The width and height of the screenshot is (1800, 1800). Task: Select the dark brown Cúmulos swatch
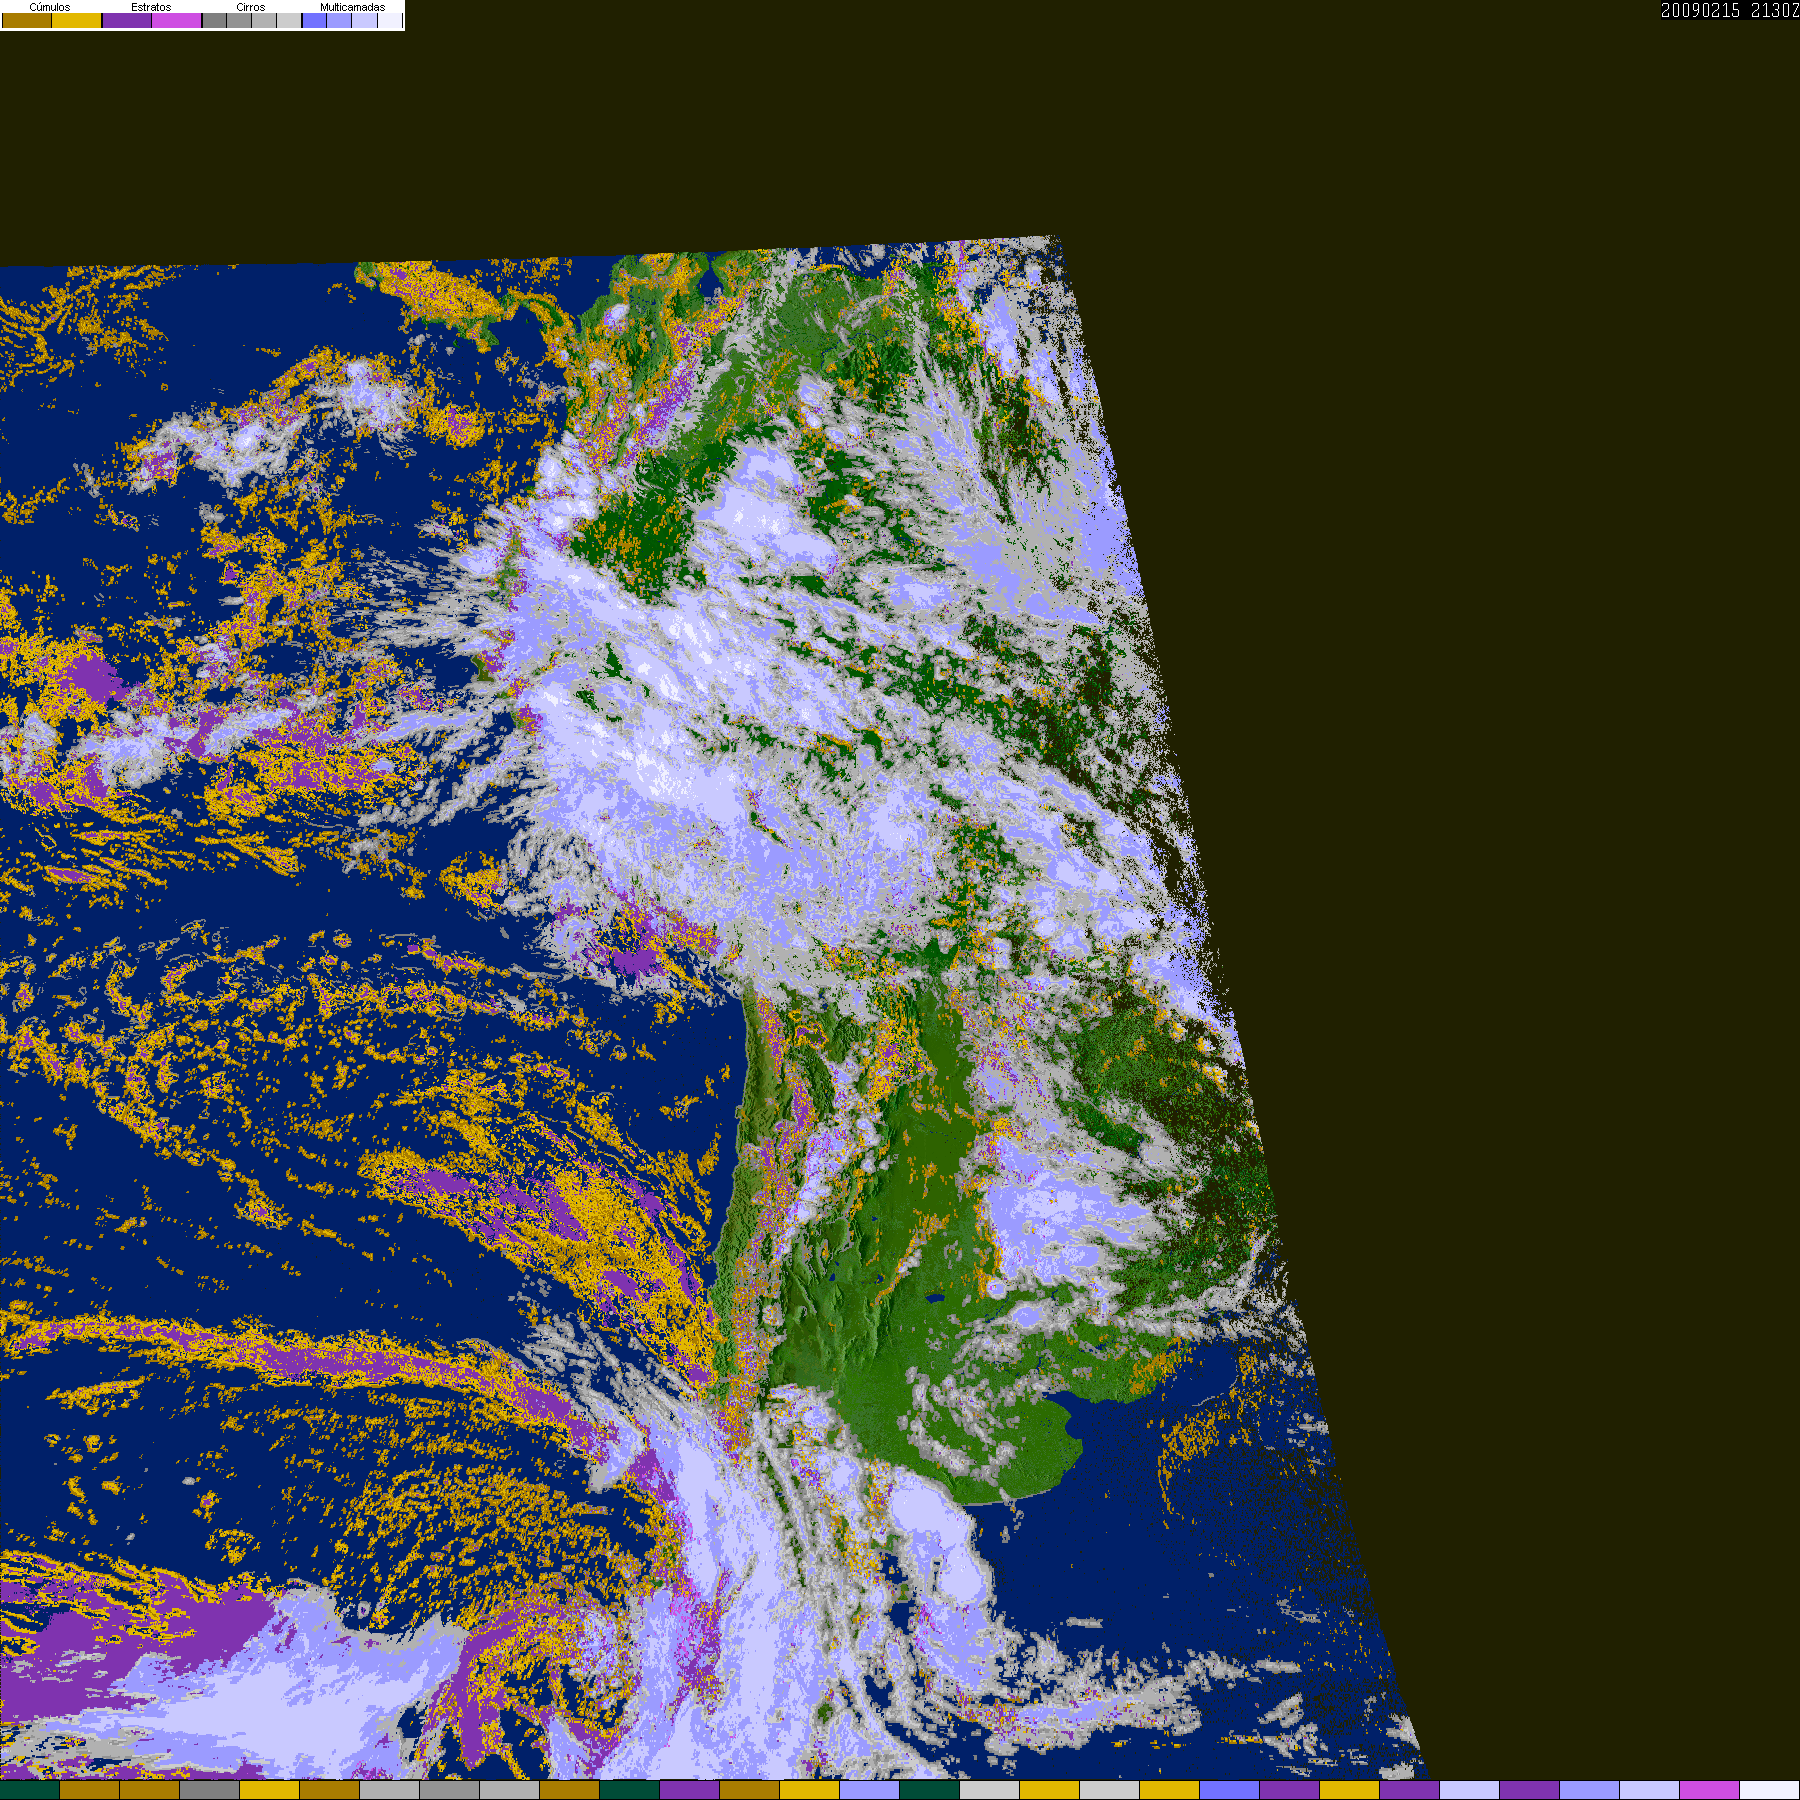coord(27,20)
